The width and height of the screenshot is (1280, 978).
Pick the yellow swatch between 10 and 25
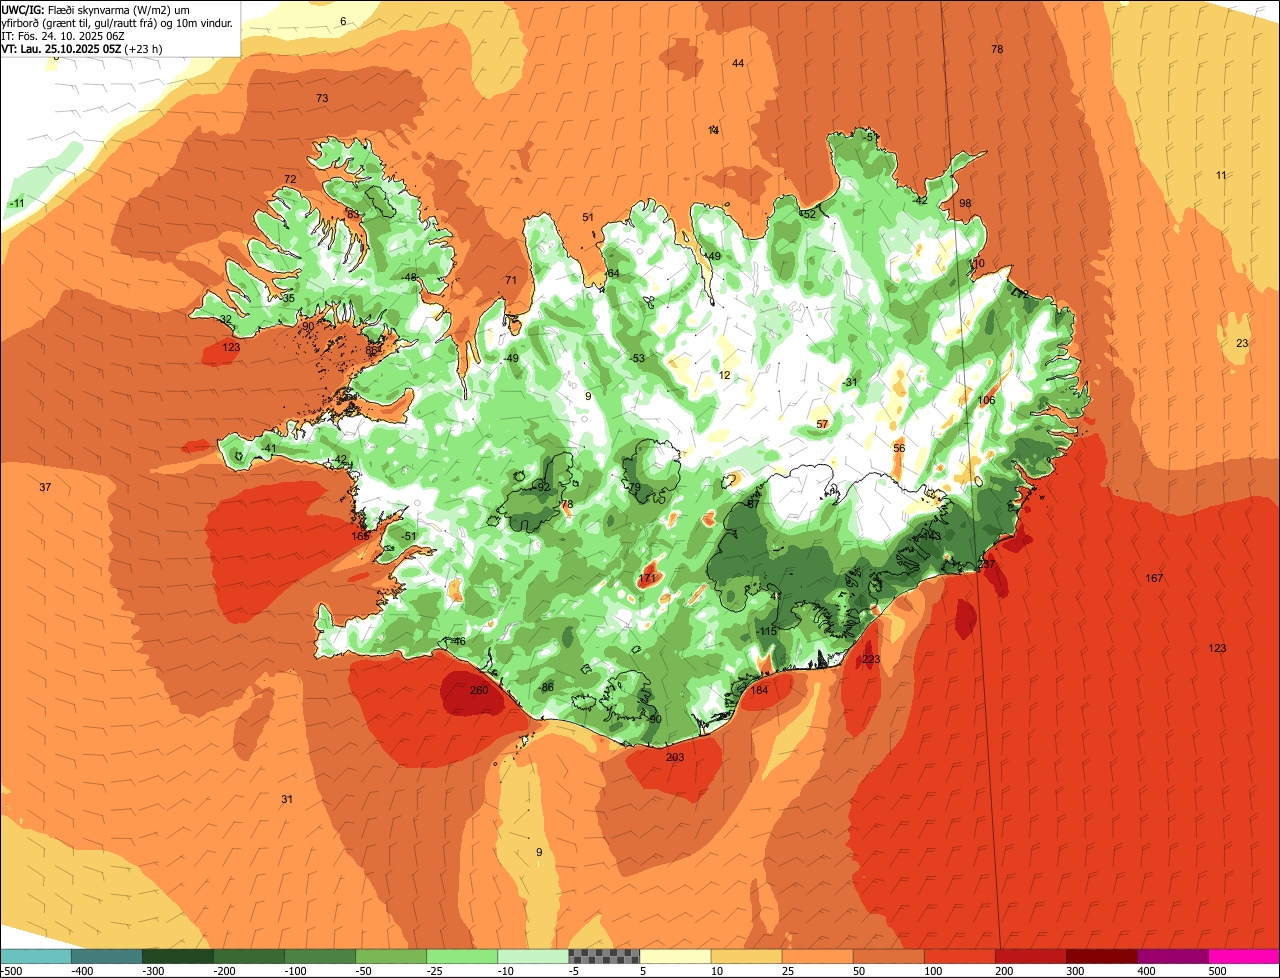[746, 956]
